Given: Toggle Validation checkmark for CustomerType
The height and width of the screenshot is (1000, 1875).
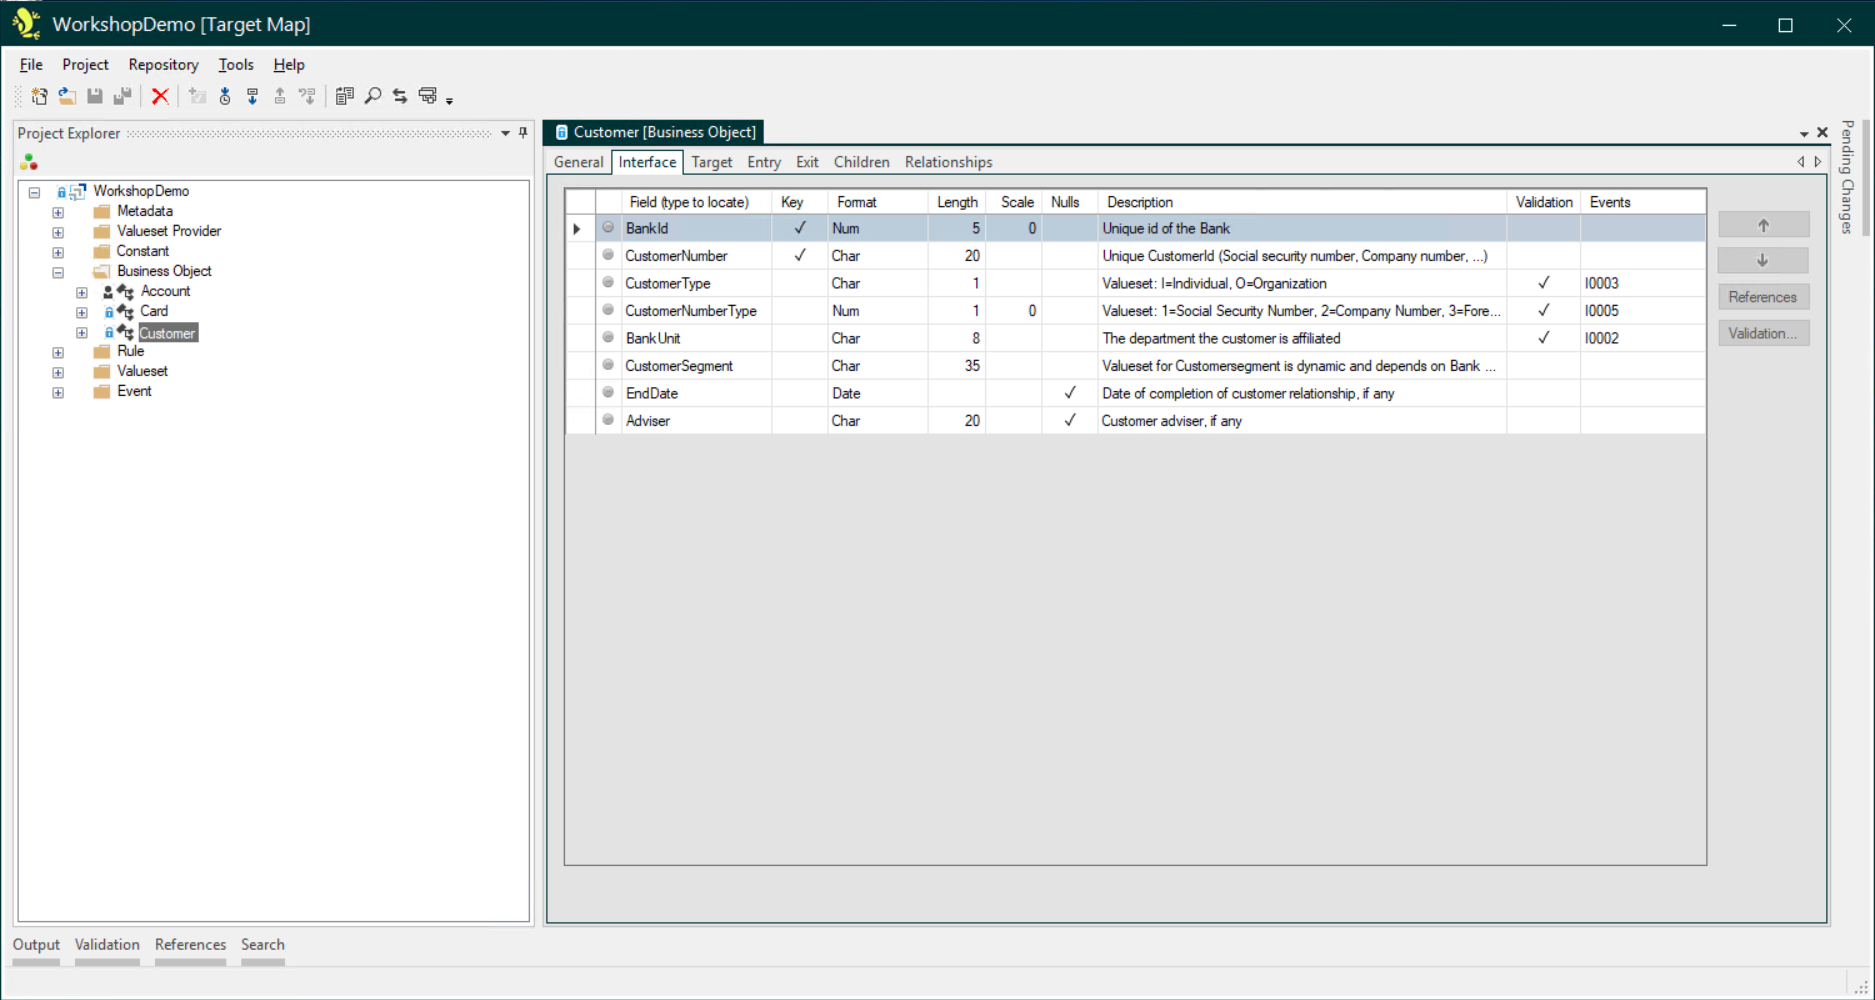Looking at the screenshot, I should (x=1543, y=283).
